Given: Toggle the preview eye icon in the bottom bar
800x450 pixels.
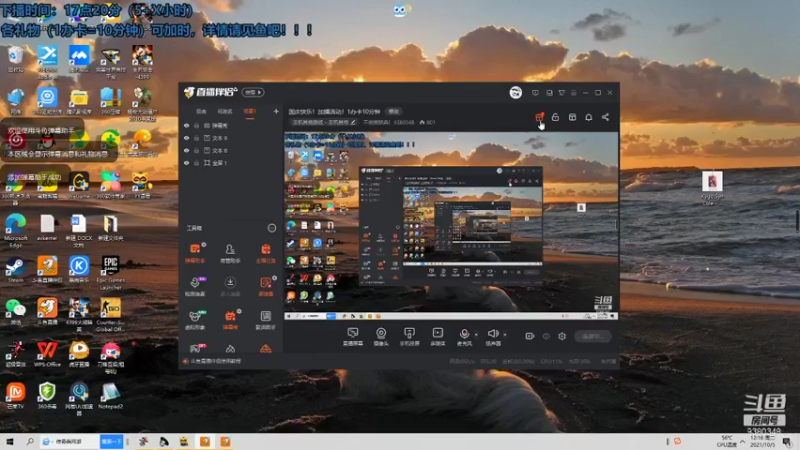Looking at the screenshot, I should [546, 336].
